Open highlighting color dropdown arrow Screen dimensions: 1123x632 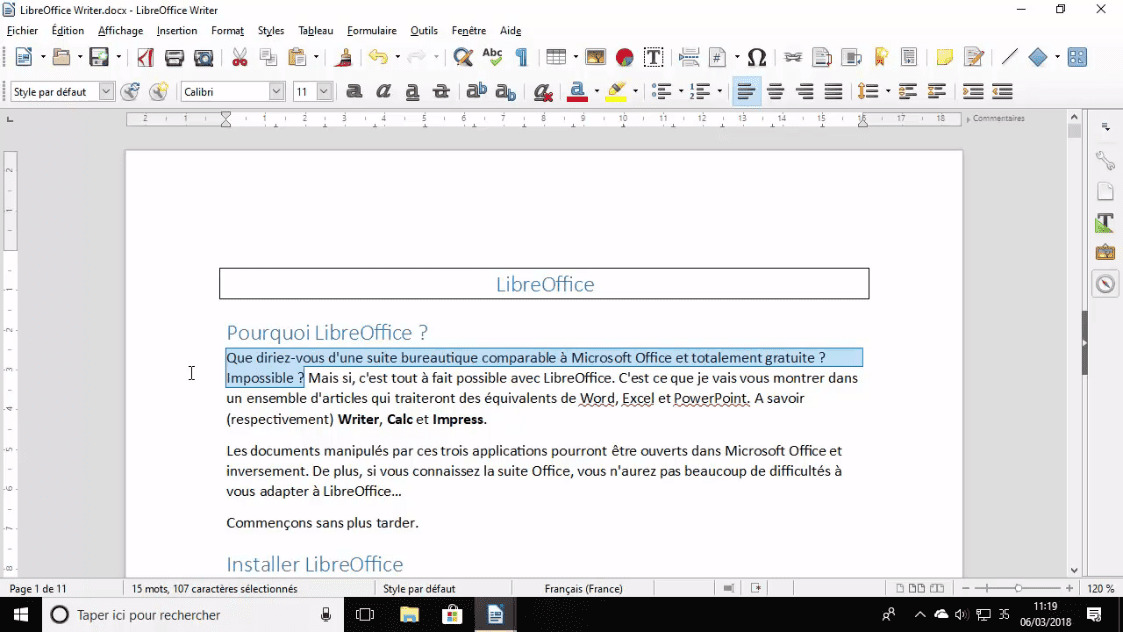(x=635, y=92)
